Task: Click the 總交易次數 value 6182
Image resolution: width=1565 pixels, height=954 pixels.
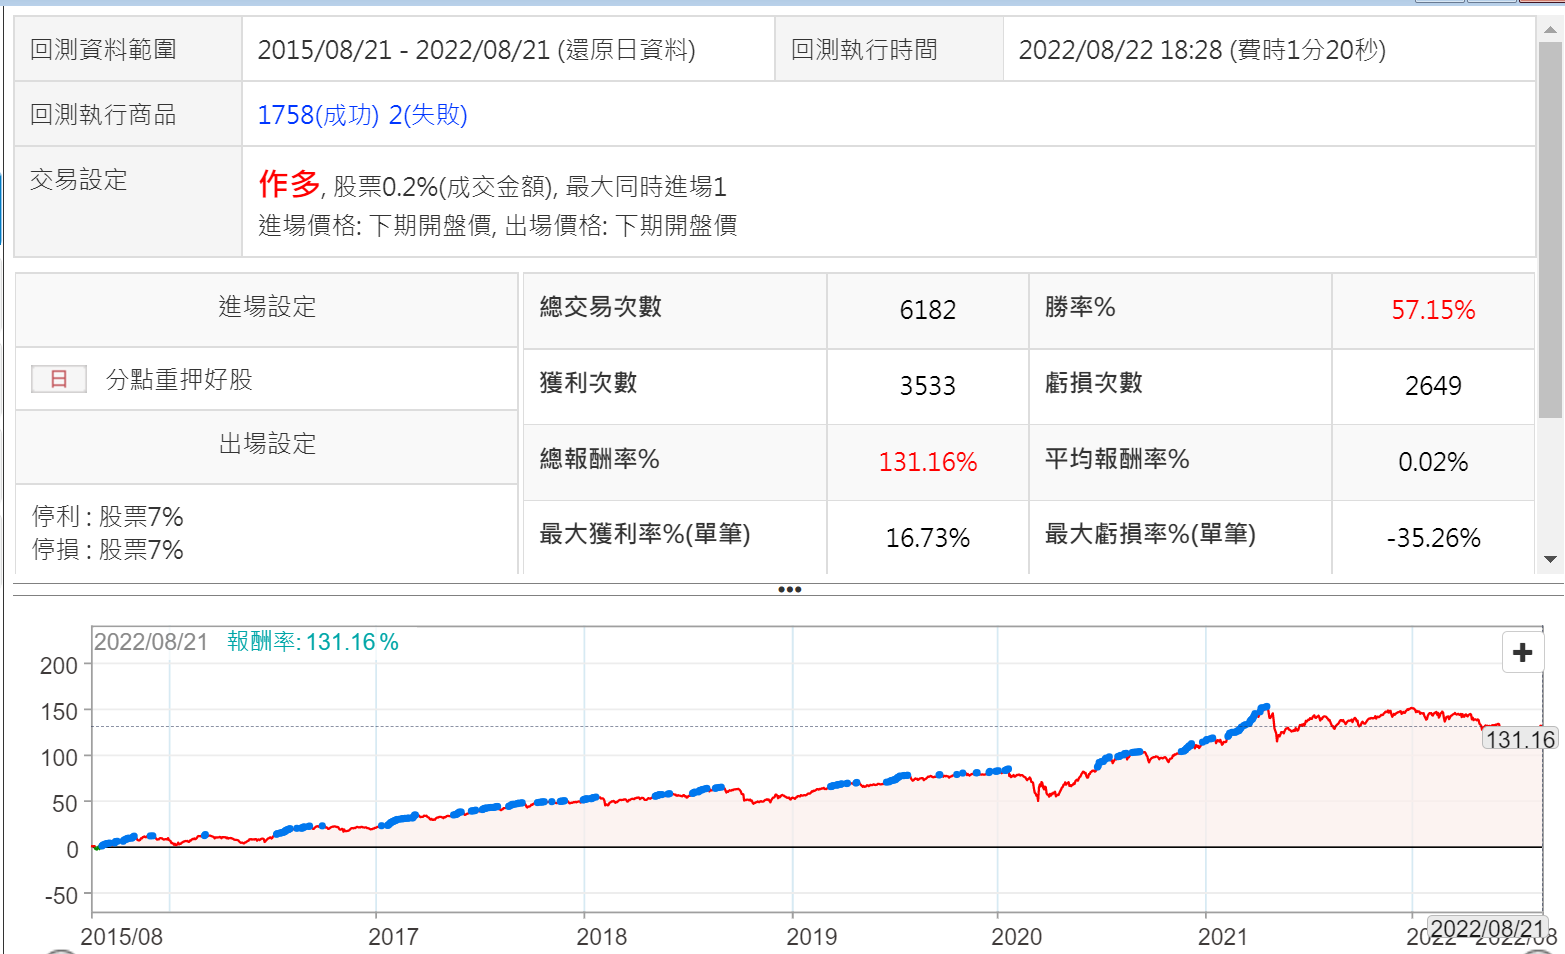Action: [927, 310]
